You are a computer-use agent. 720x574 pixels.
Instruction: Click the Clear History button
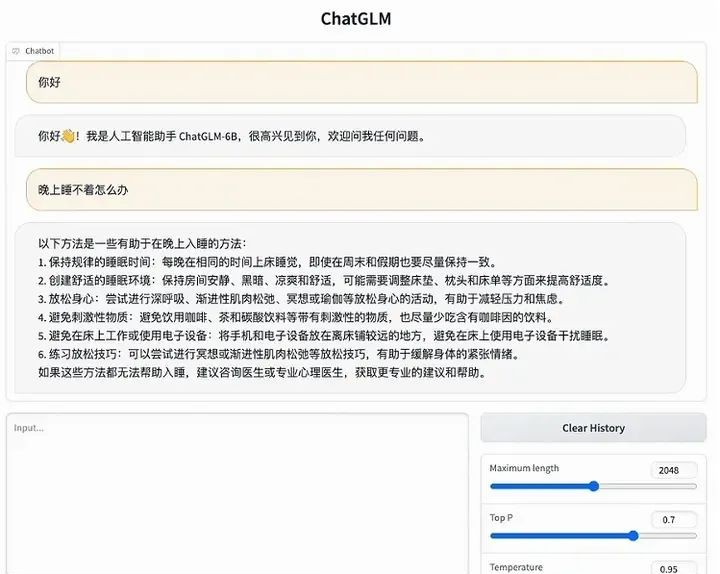pyautogui.click(x=593, y=428)
